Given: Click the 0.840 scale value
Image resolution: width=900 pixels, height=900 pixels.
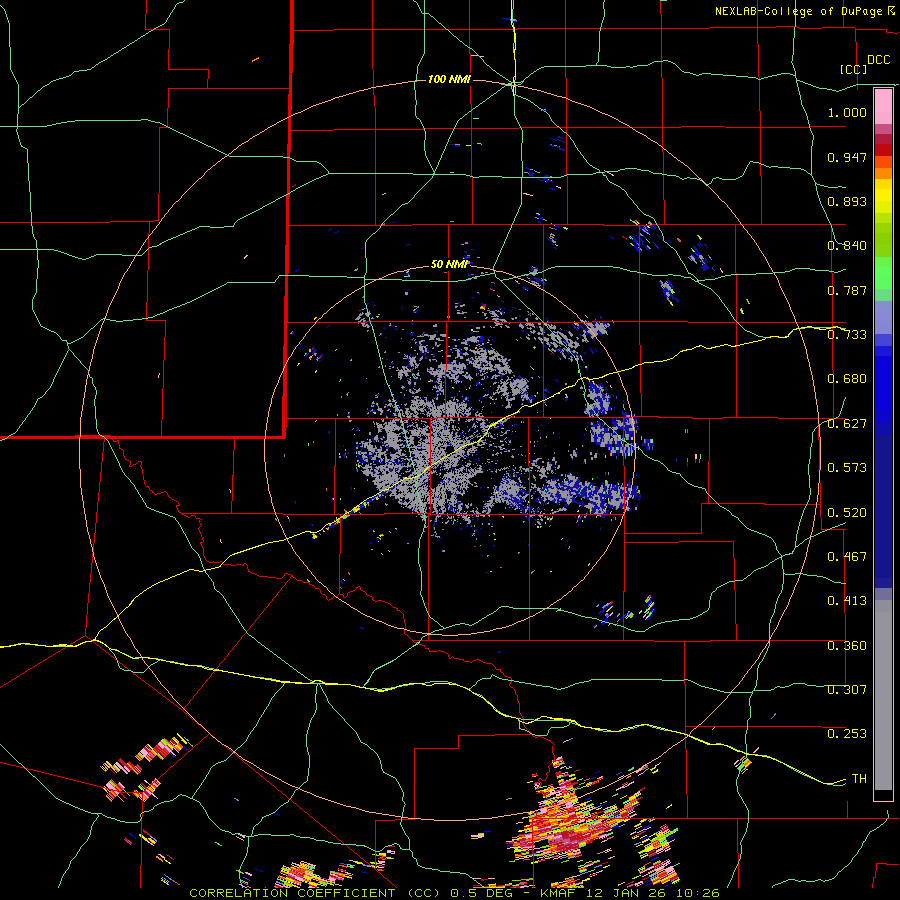Looking at the screenshot, I should (x=847, y=246).
